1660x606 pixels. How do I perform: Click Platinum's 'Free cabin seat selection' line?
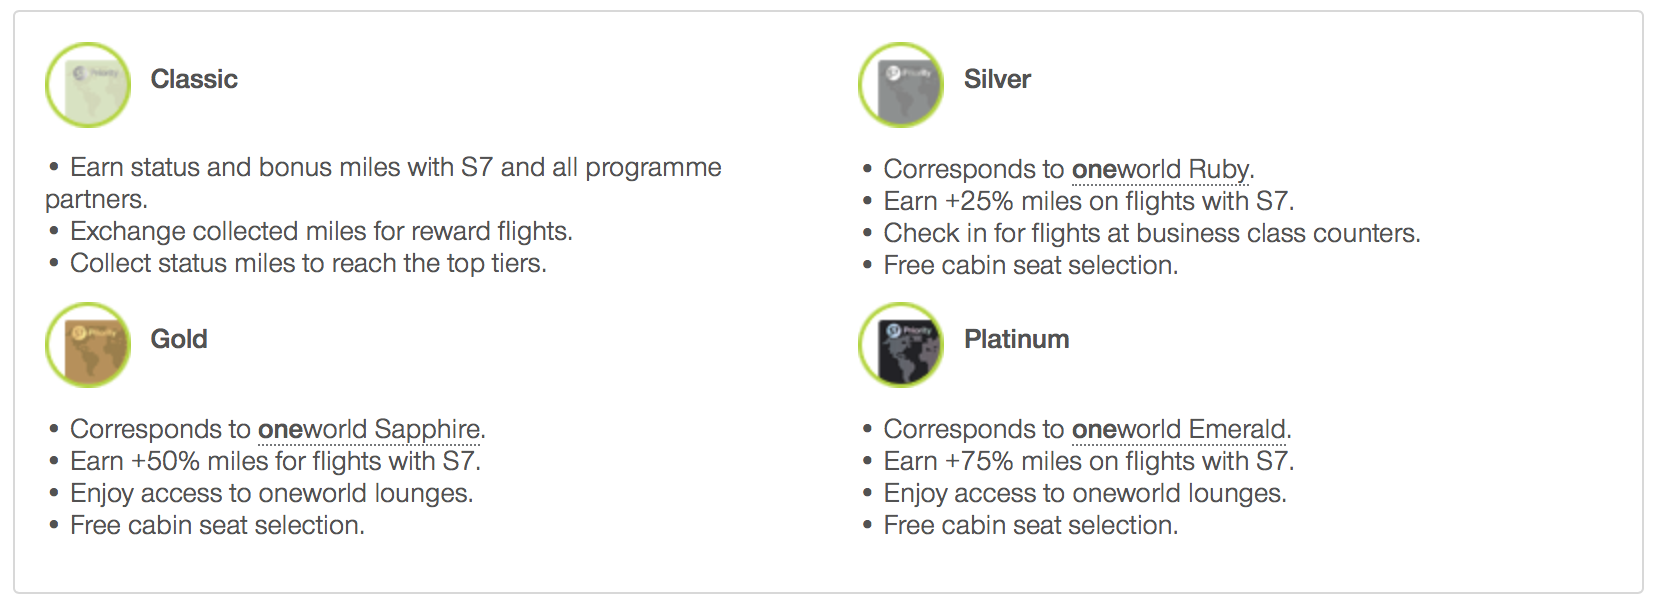(1031, 525)
